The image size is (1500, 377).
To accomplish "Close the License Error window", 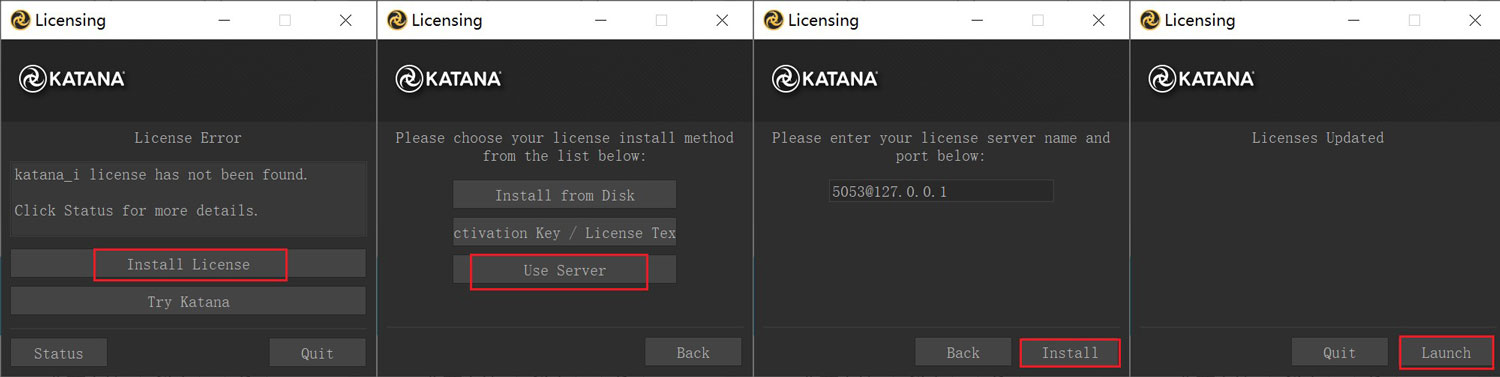I will click(345, 20).
